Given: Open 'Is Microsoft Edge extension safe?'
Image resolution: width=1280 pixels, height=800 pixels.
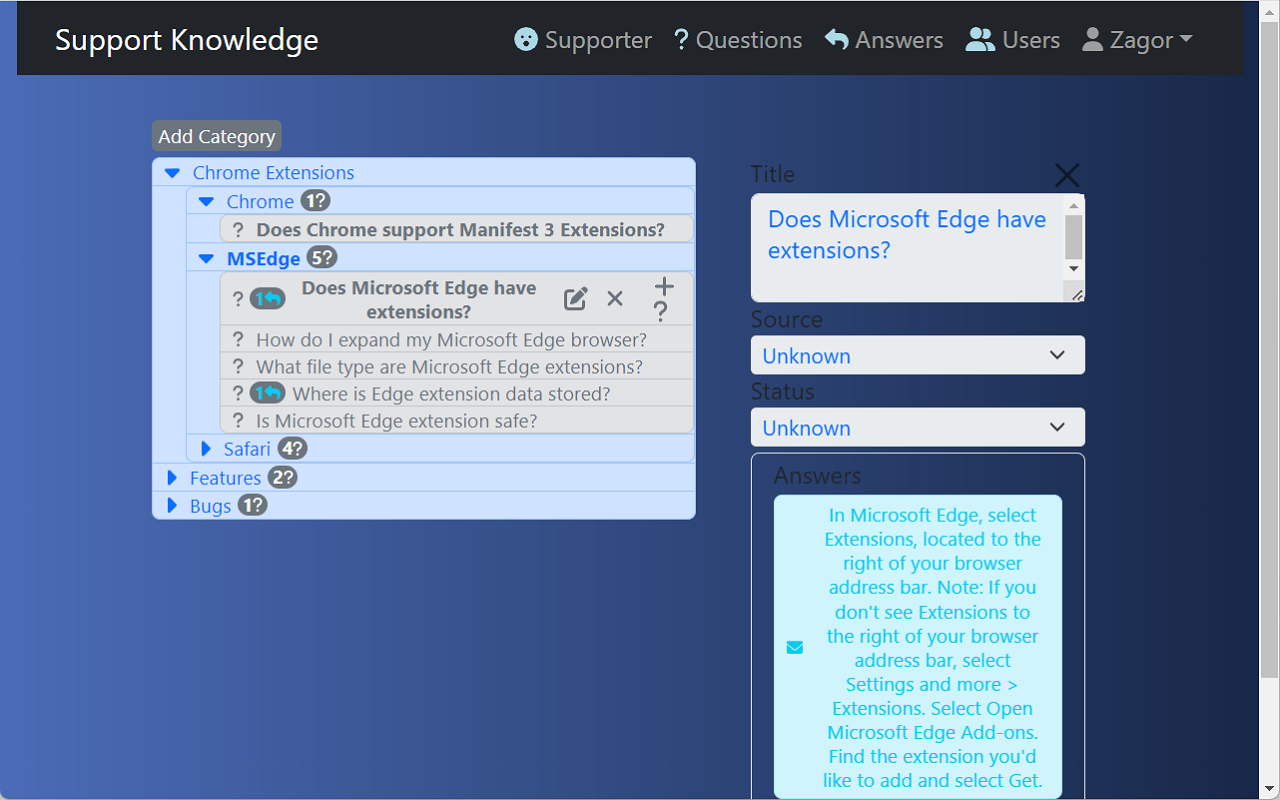Looking at the screenshot, I should tap(396, 421).
